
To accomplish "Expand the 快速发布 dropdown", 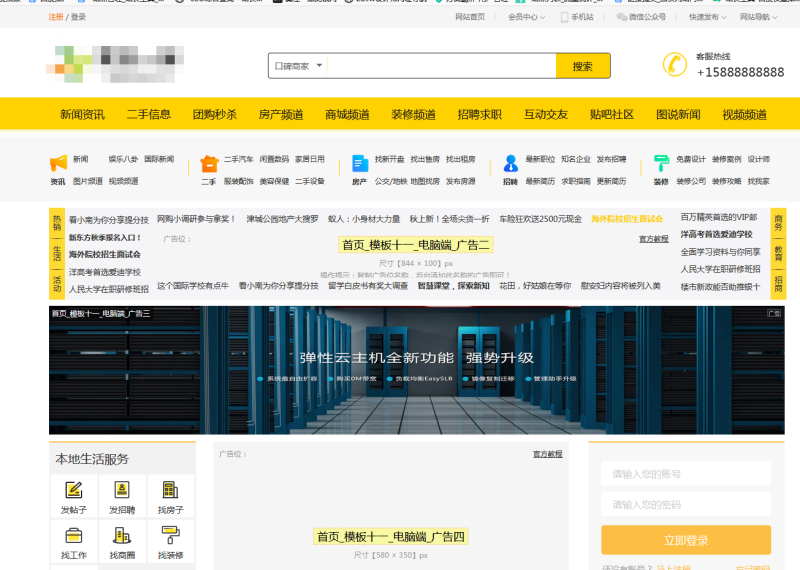I will (x=708, y=17).
